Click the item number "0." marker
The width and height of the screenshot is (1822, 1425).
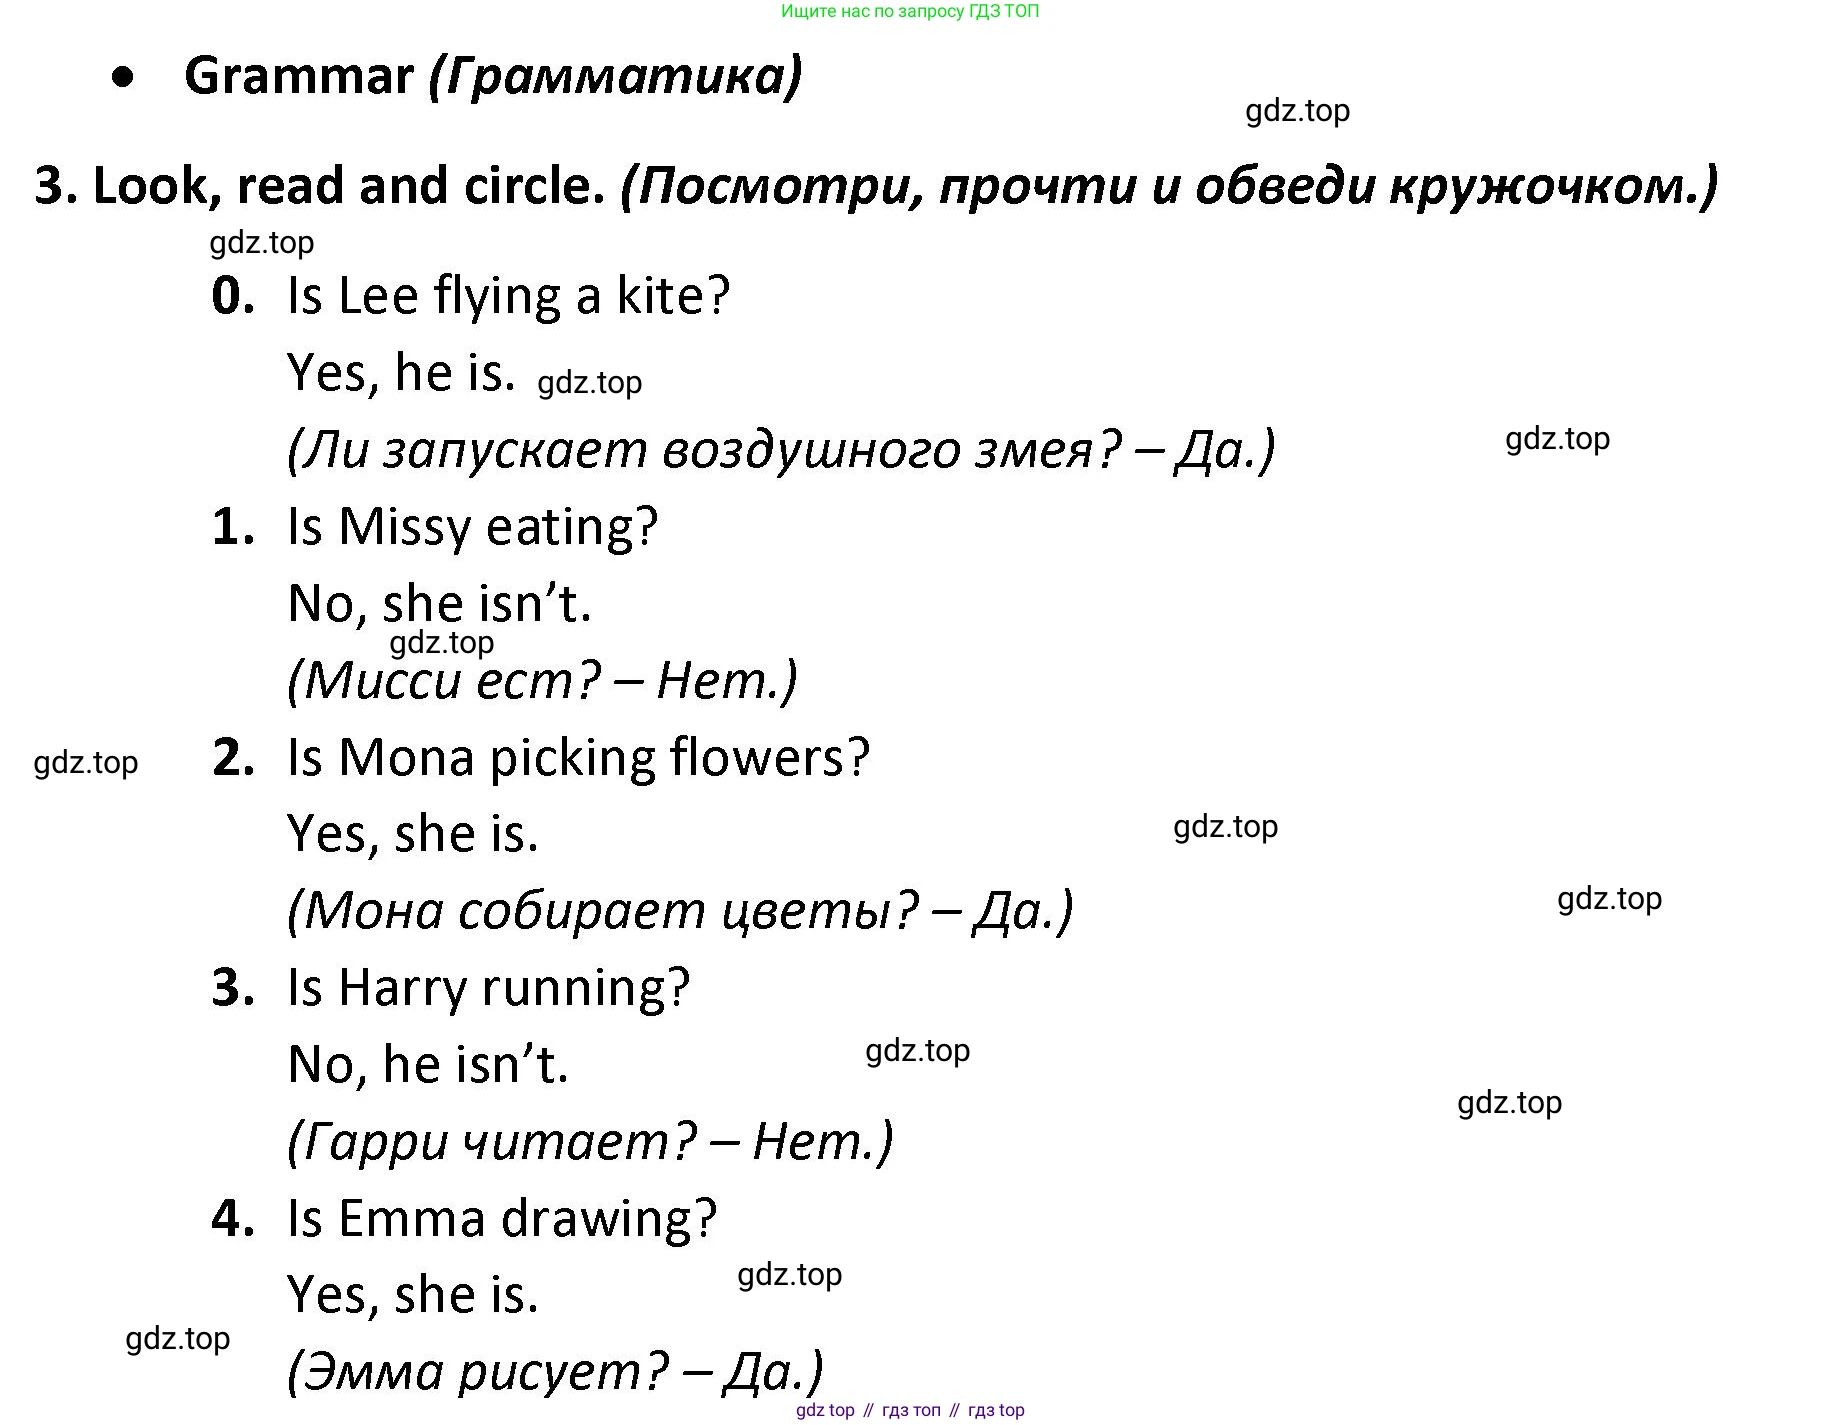[x=233, y=297]
